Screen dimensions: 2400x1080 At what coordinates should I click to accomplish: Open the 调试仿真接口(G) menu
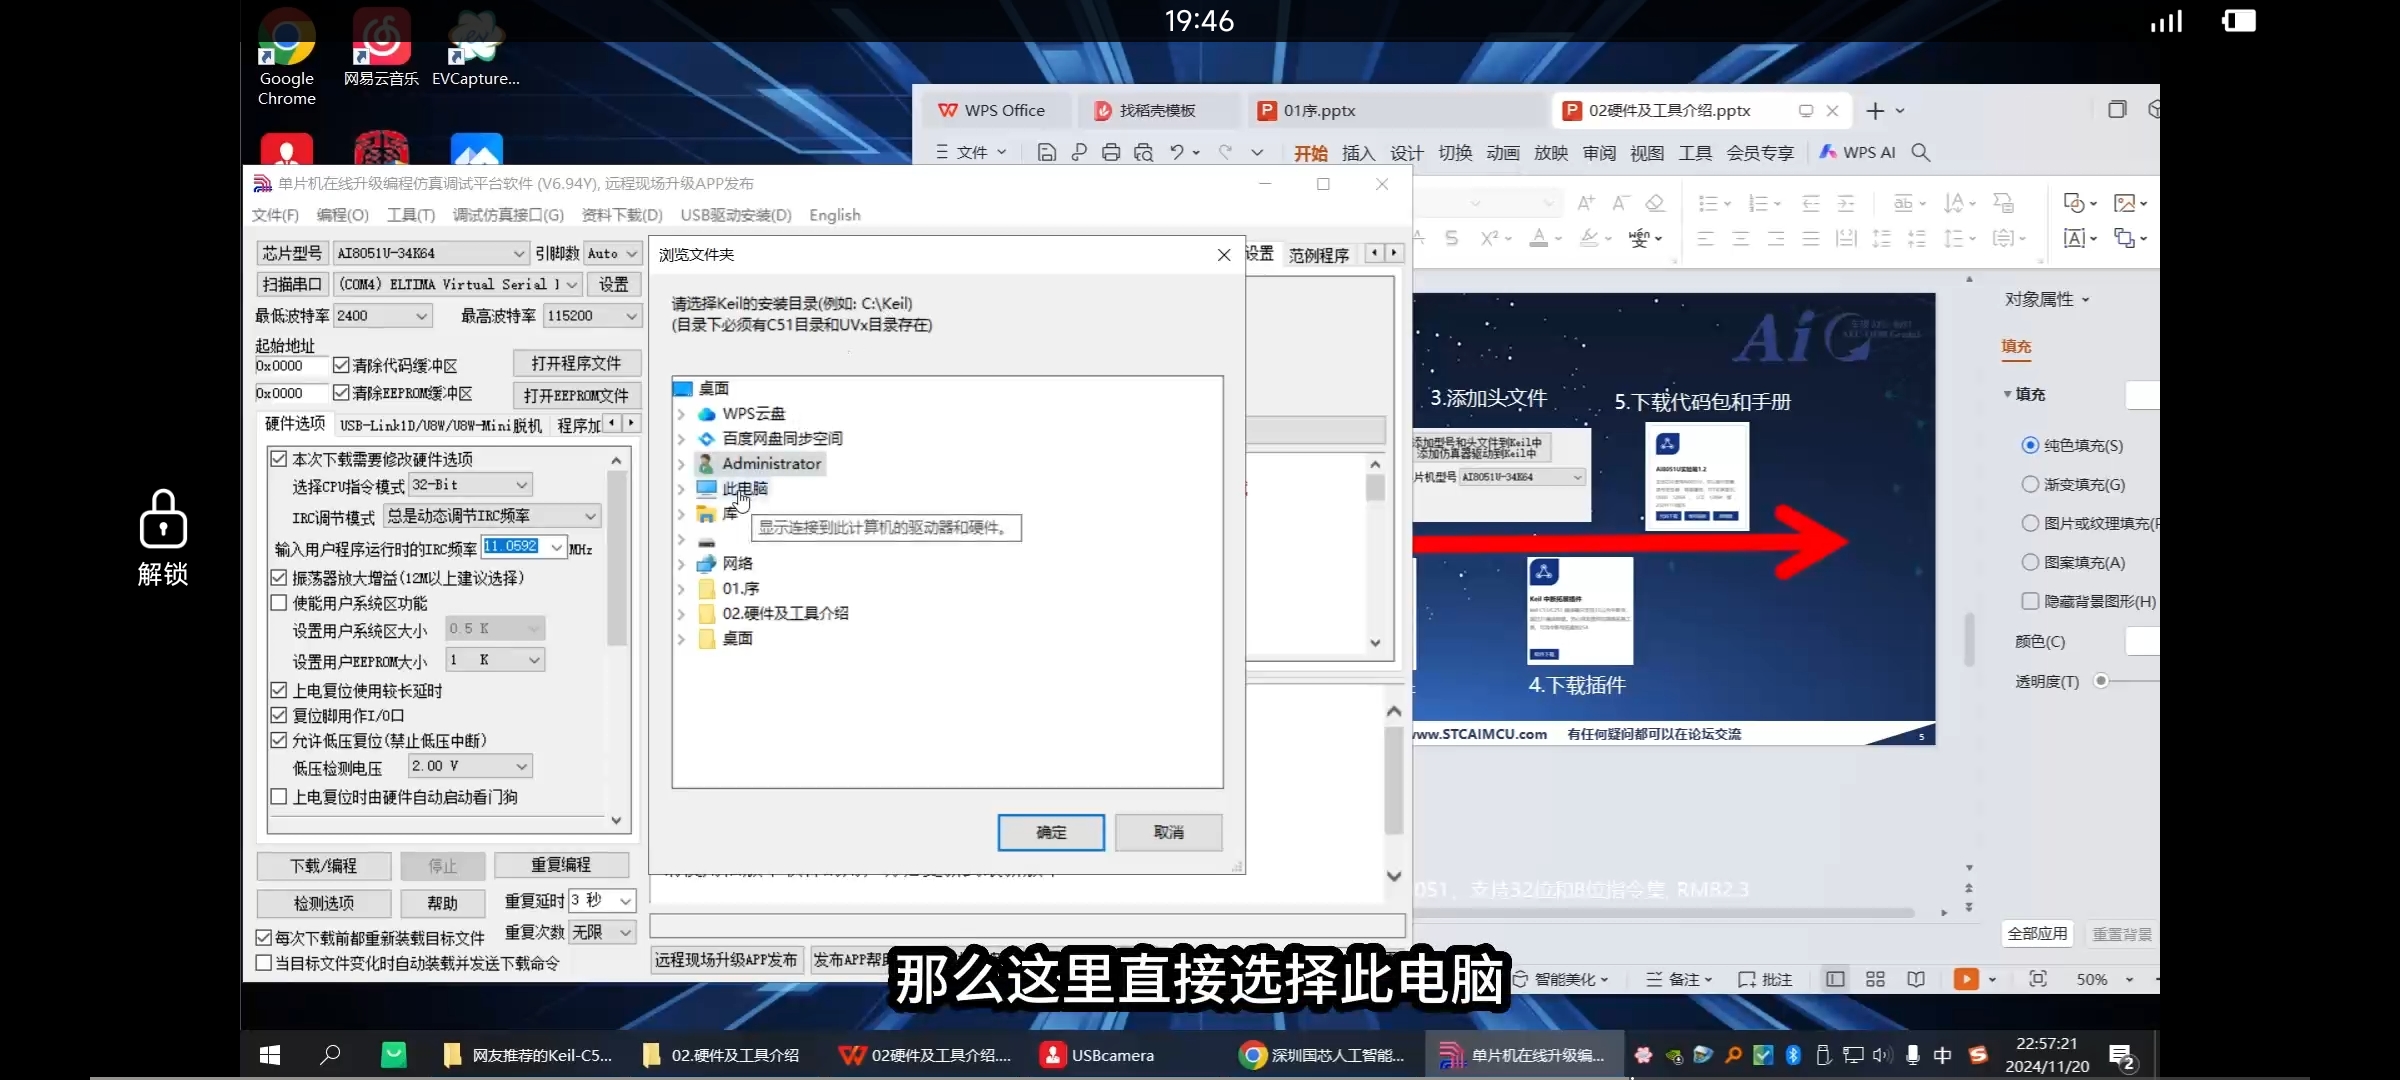tap(508, 215)
